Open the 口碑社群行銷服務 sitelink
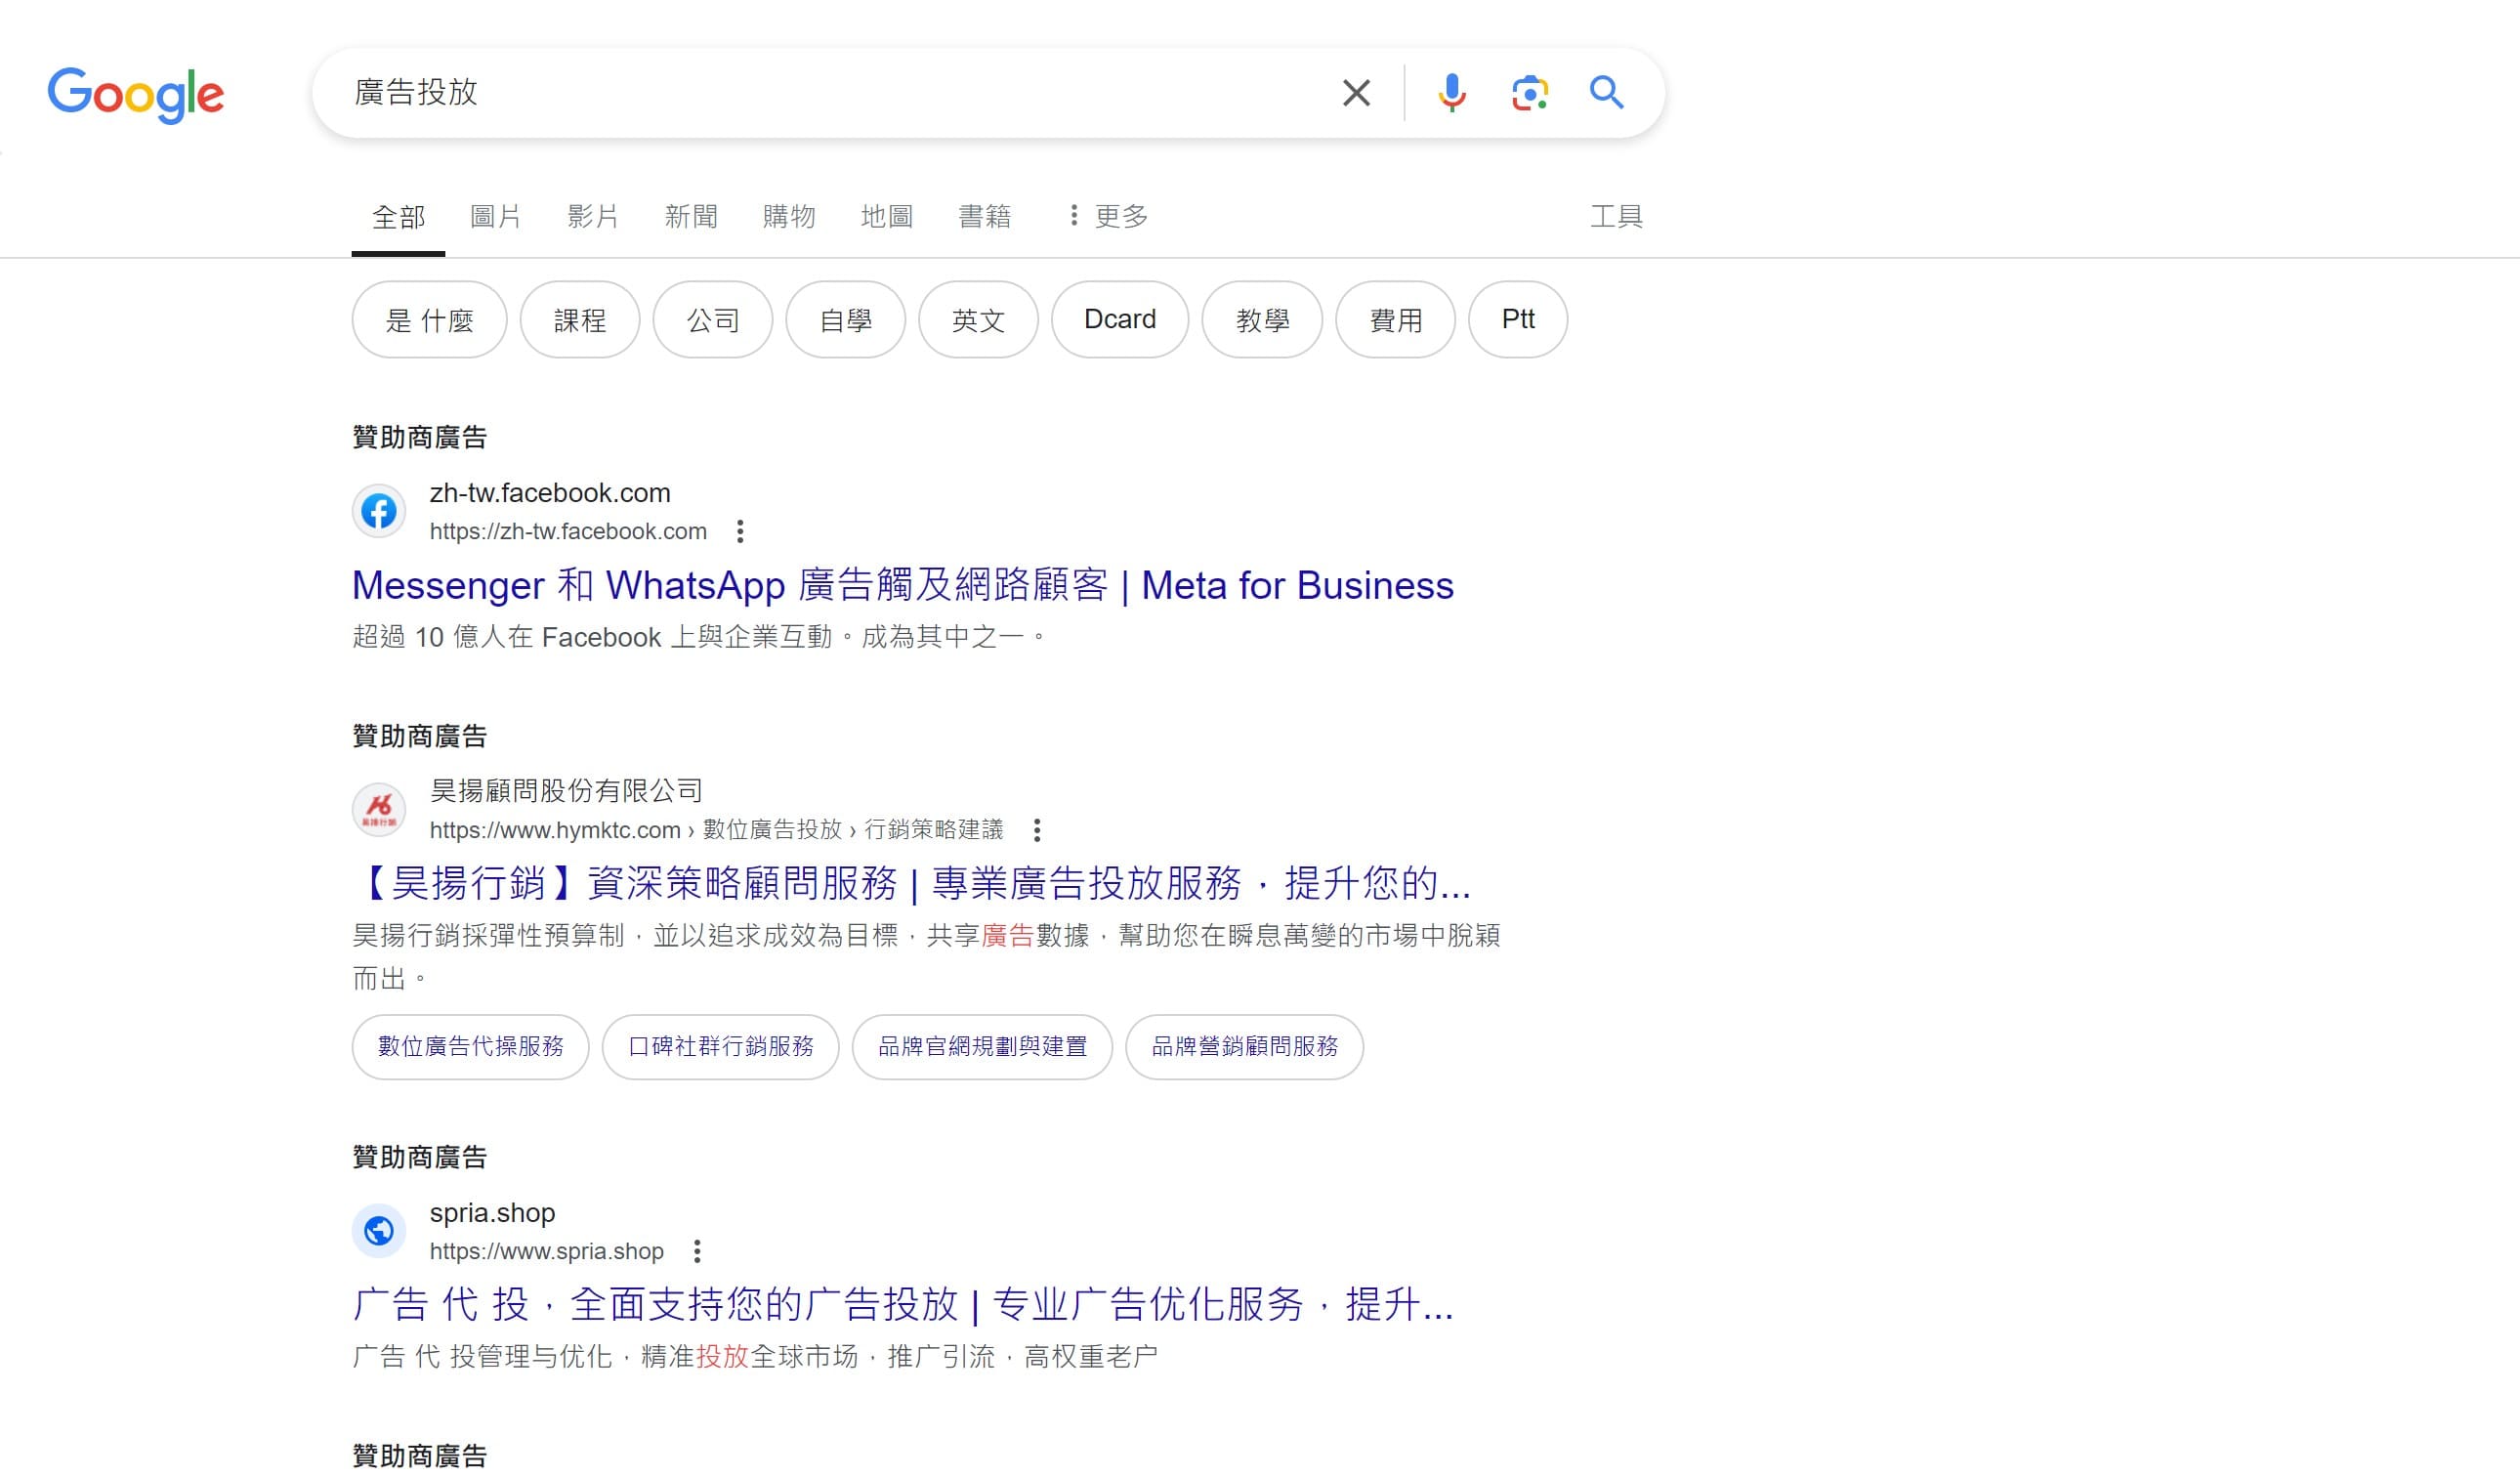 pos(721,1047)
